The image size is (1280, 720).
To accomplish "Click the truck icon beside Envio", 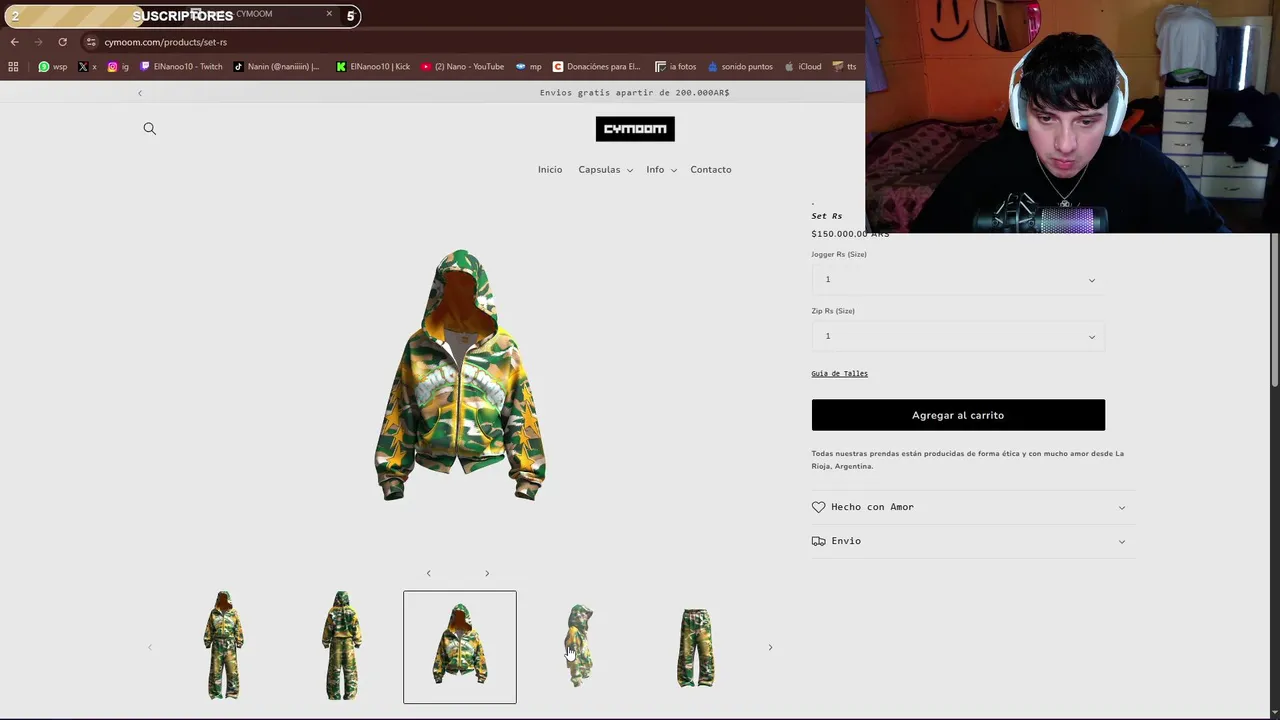I will tap(819, 541).
